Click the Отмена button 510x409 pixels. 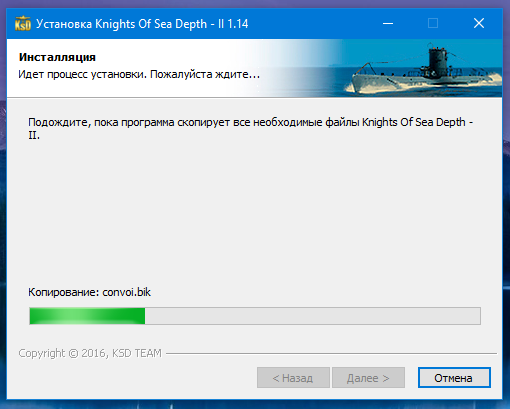[454, 378]
